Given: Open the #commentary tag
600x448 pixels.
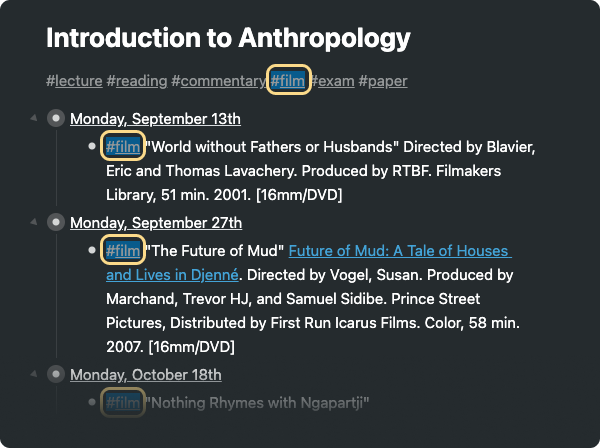Looking at the screenshot, I should click(218, 81).
